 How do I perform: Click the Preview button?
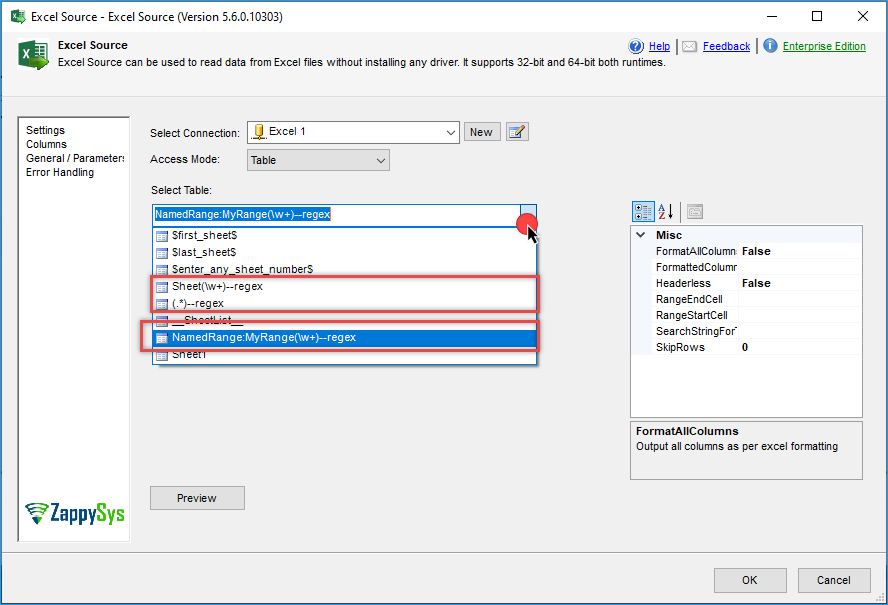pyautogui.click(x=197, y=498)
